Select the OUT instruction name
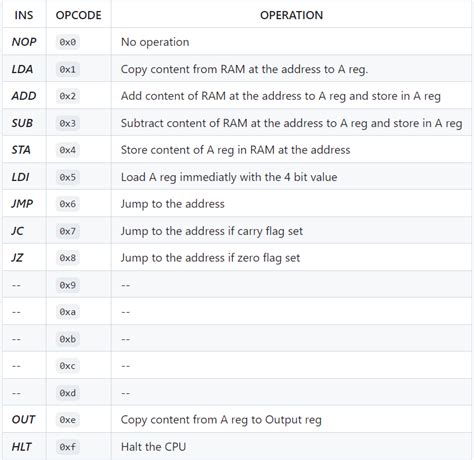The image size is (474, 460). (23, 419)
